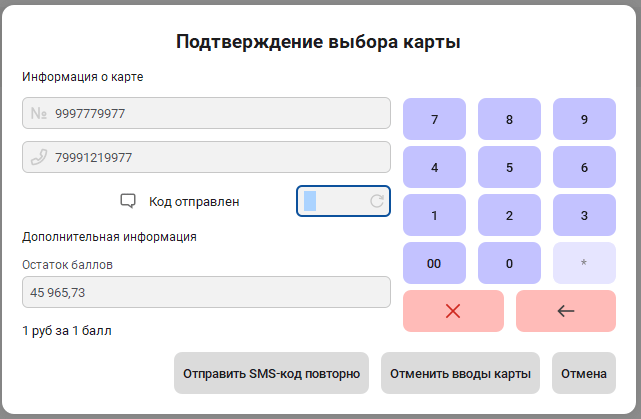Viewport: 641px width, 419px height.
Task: Tap digit 0 on the keypad
Action: [509, 264]
